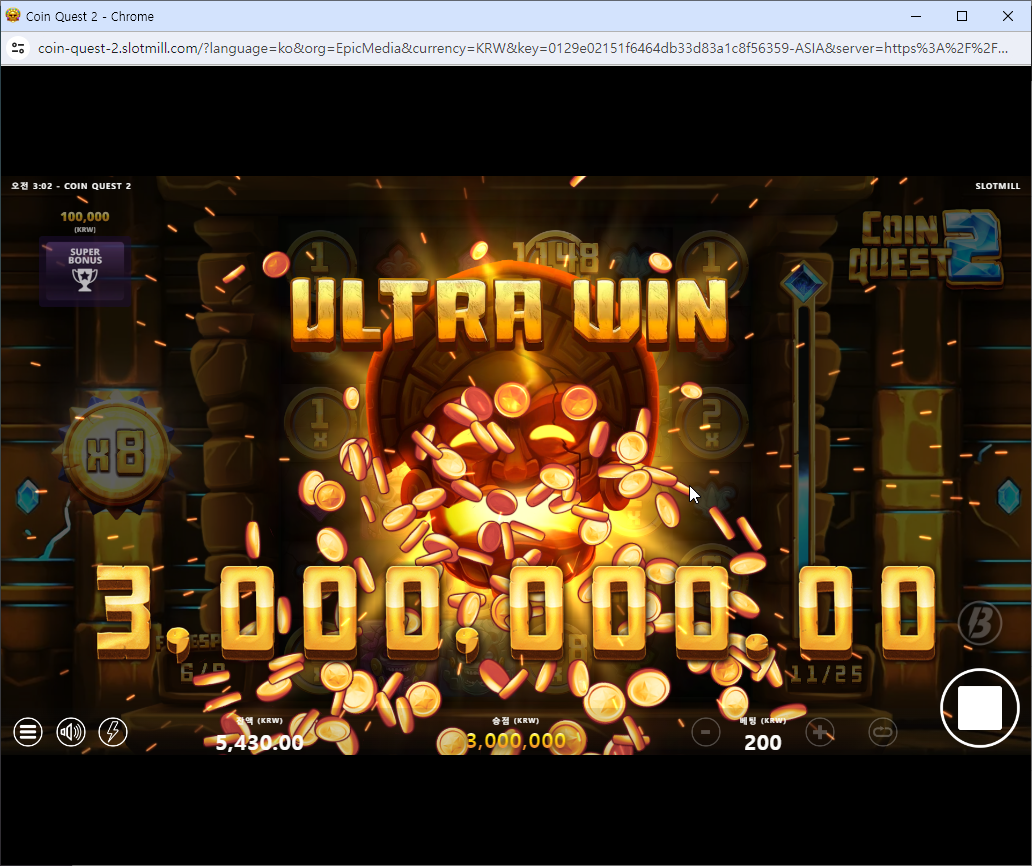
Task: Maximize the Chrome window
Action: tap(962, 16)
